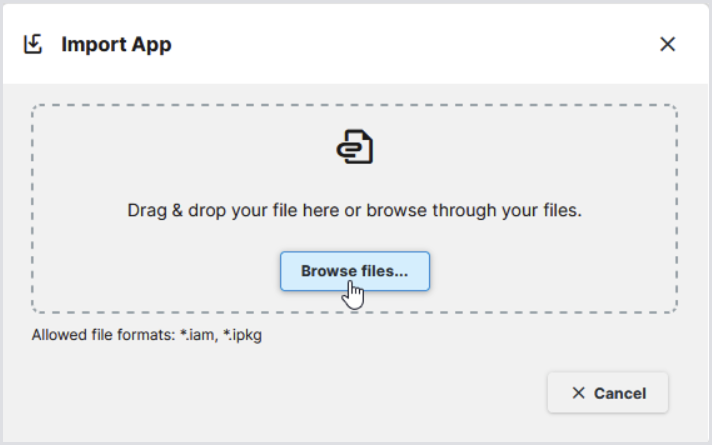Click the file attachment icon in drop zone
Image resolution: width=712 pixels, height=445 pixels.
[355, 147]
